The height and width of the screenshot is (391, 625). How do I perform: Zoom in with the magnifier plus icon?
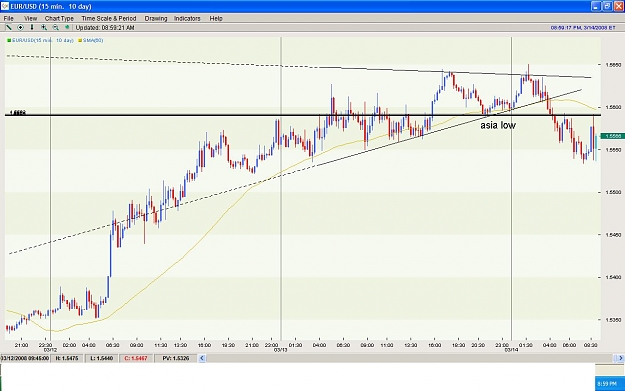click(44, 28)
